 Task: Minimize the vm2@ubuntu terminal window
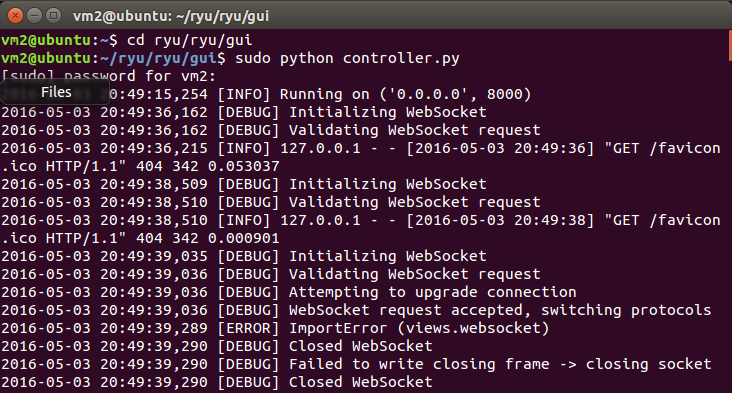(x=35, y=16)
